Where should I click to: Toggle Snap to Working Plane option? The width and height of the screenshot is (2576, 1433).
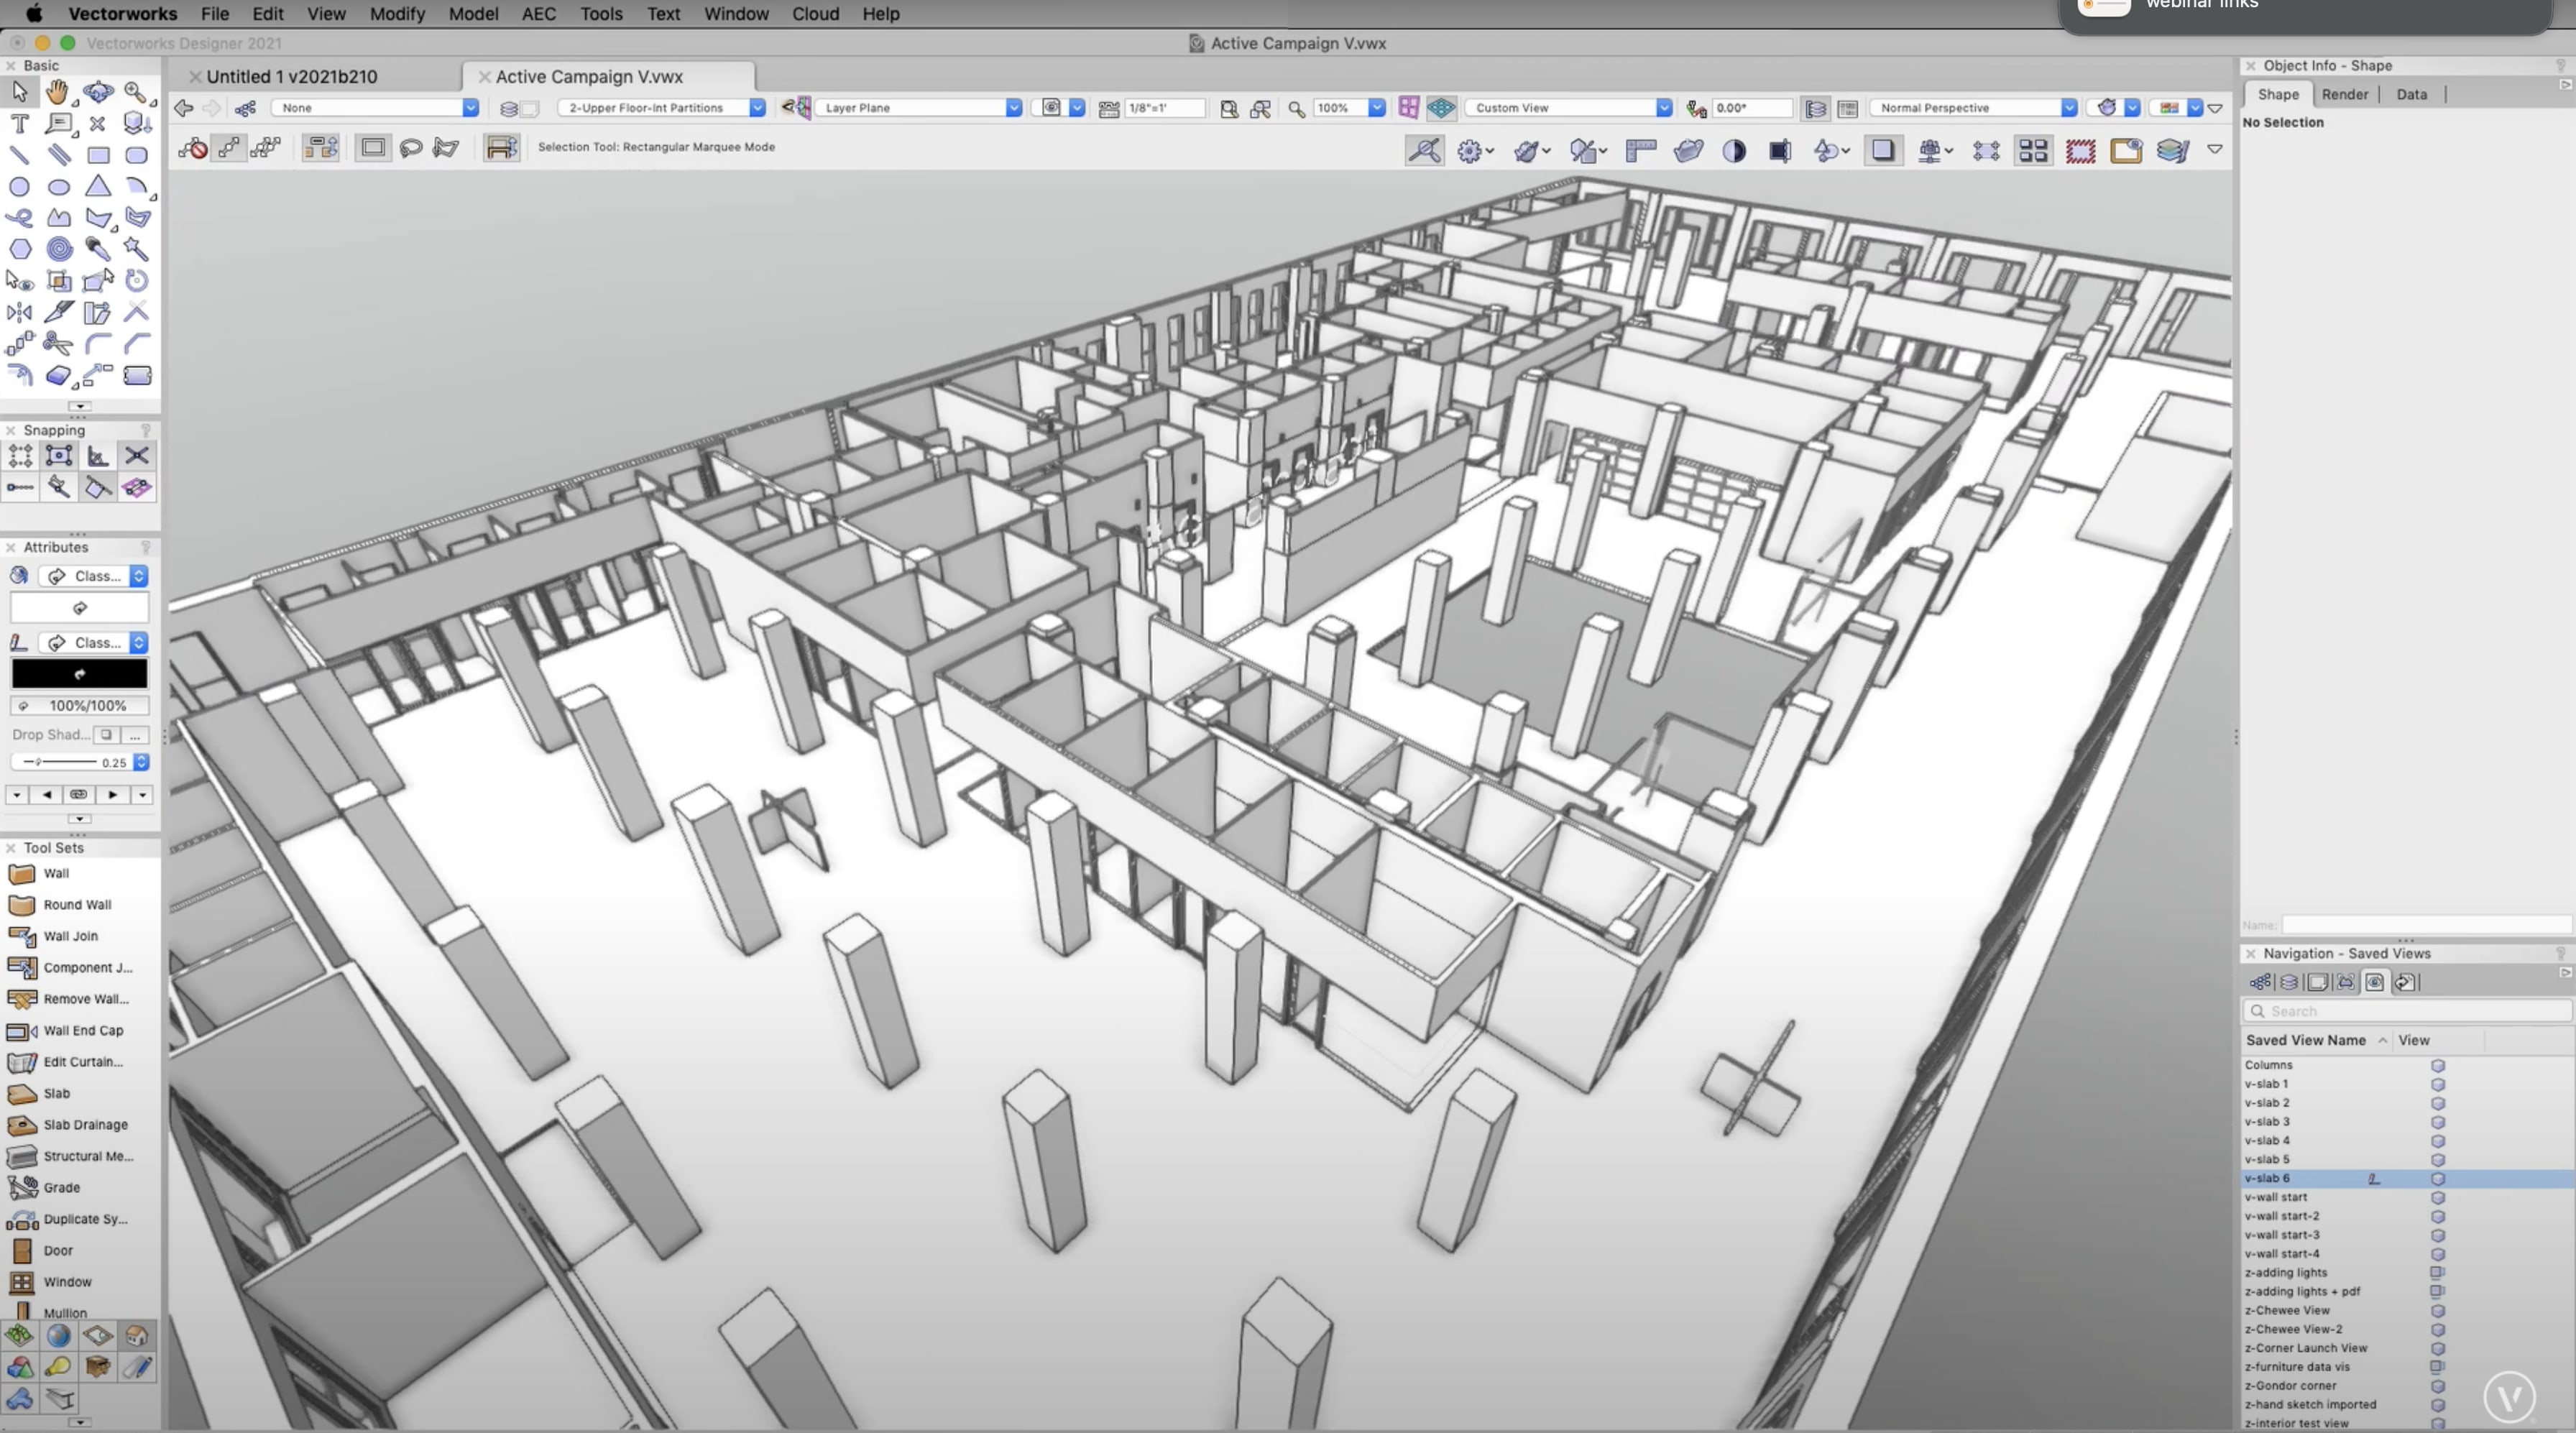136,488
